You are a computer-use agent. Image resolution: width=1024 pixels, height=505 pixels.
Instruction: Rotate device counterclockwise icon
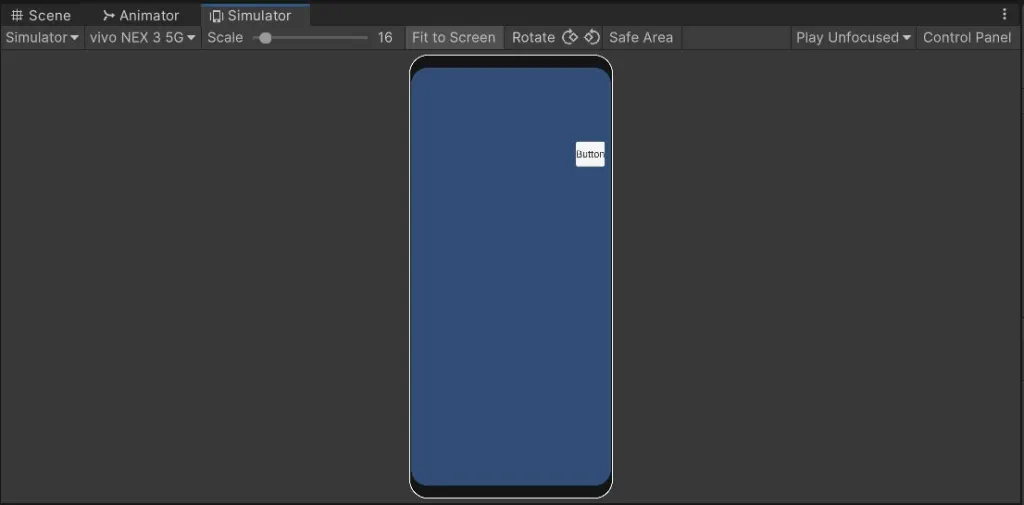click(x=592, y=37)
